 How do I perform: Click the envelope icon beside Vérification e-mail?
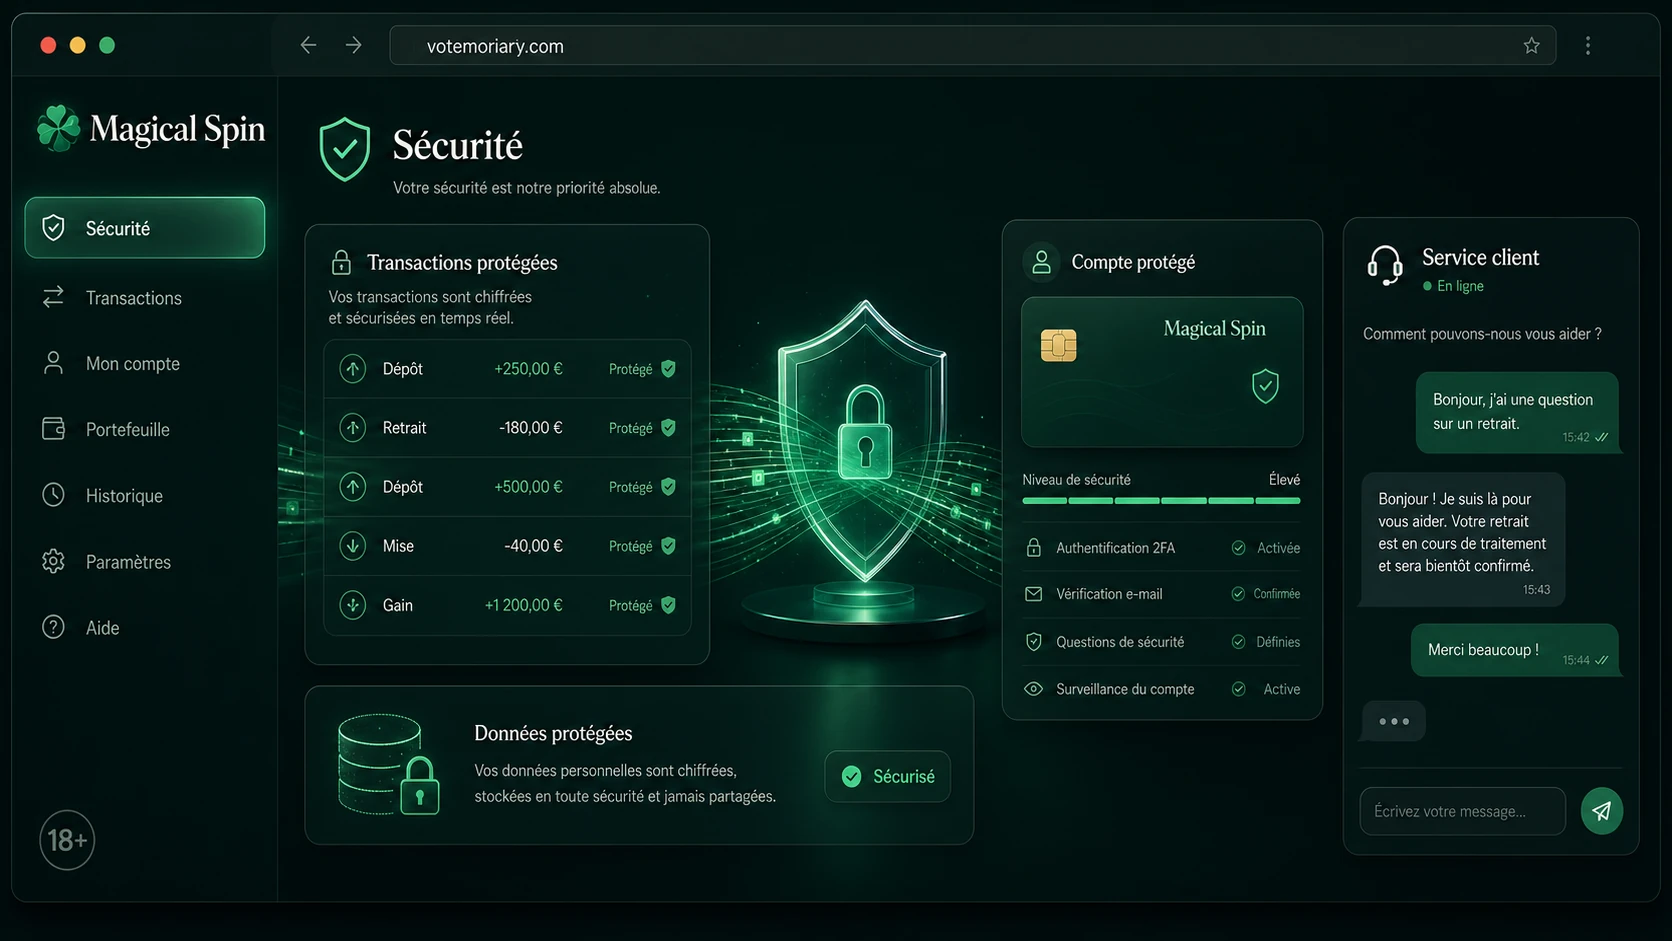click(1034, 594)
